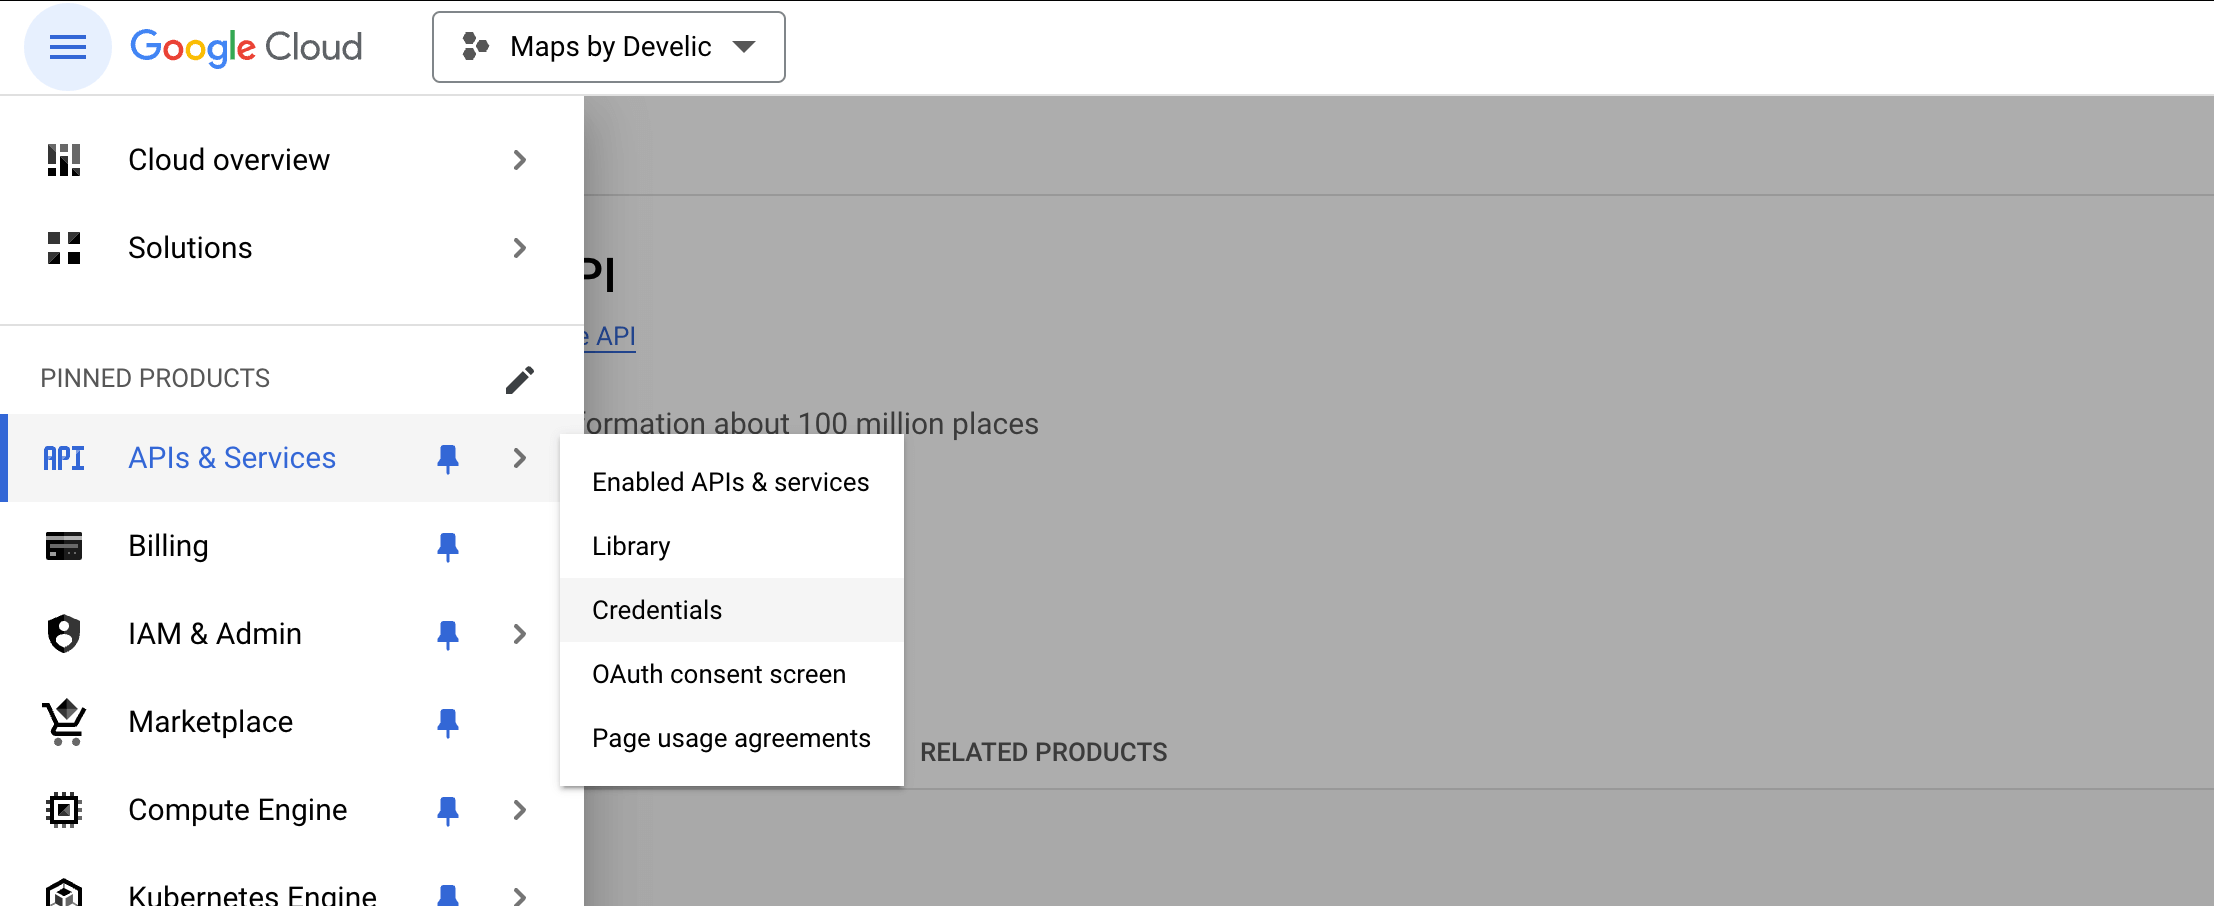Unpin Billing from the sidebar
This screenshot has width=2214, height=906.
click(x=447, y=546)
